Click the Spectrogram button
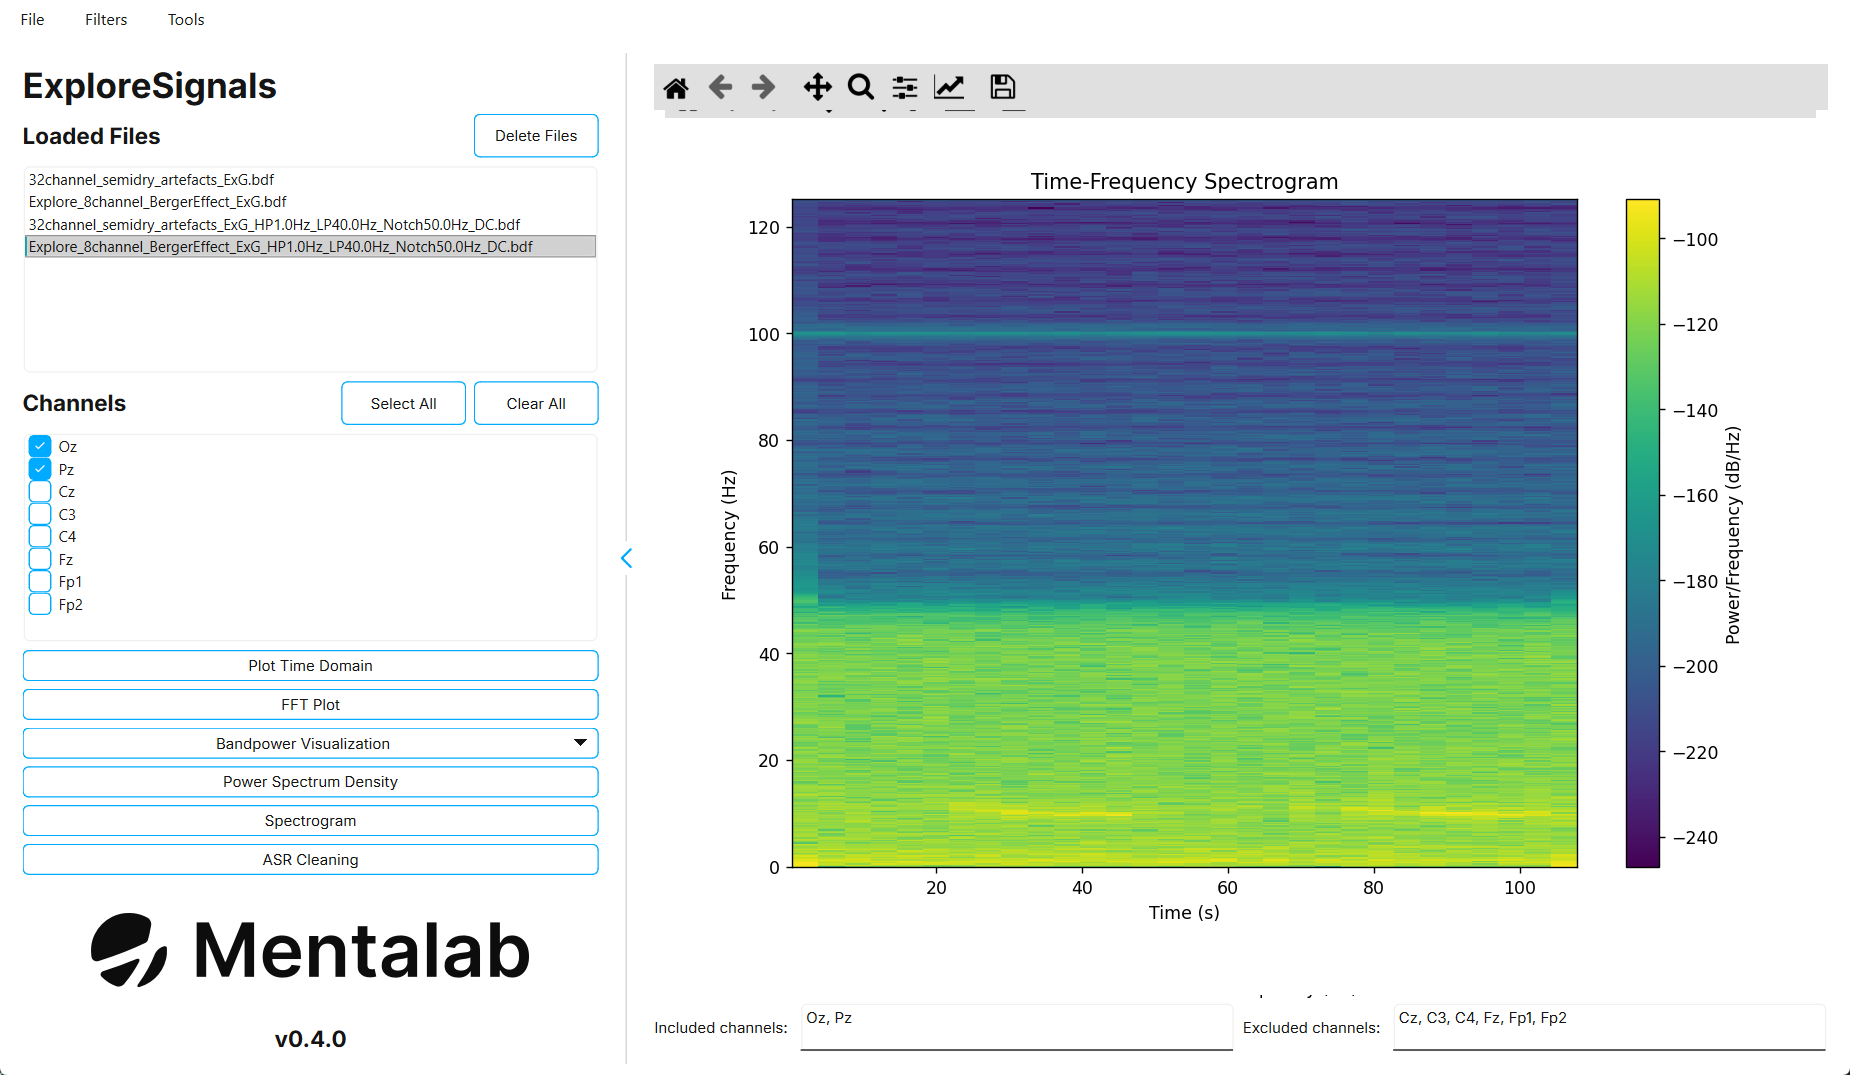This screenshot has height=1075, width=1850. [x=311, y=821]
